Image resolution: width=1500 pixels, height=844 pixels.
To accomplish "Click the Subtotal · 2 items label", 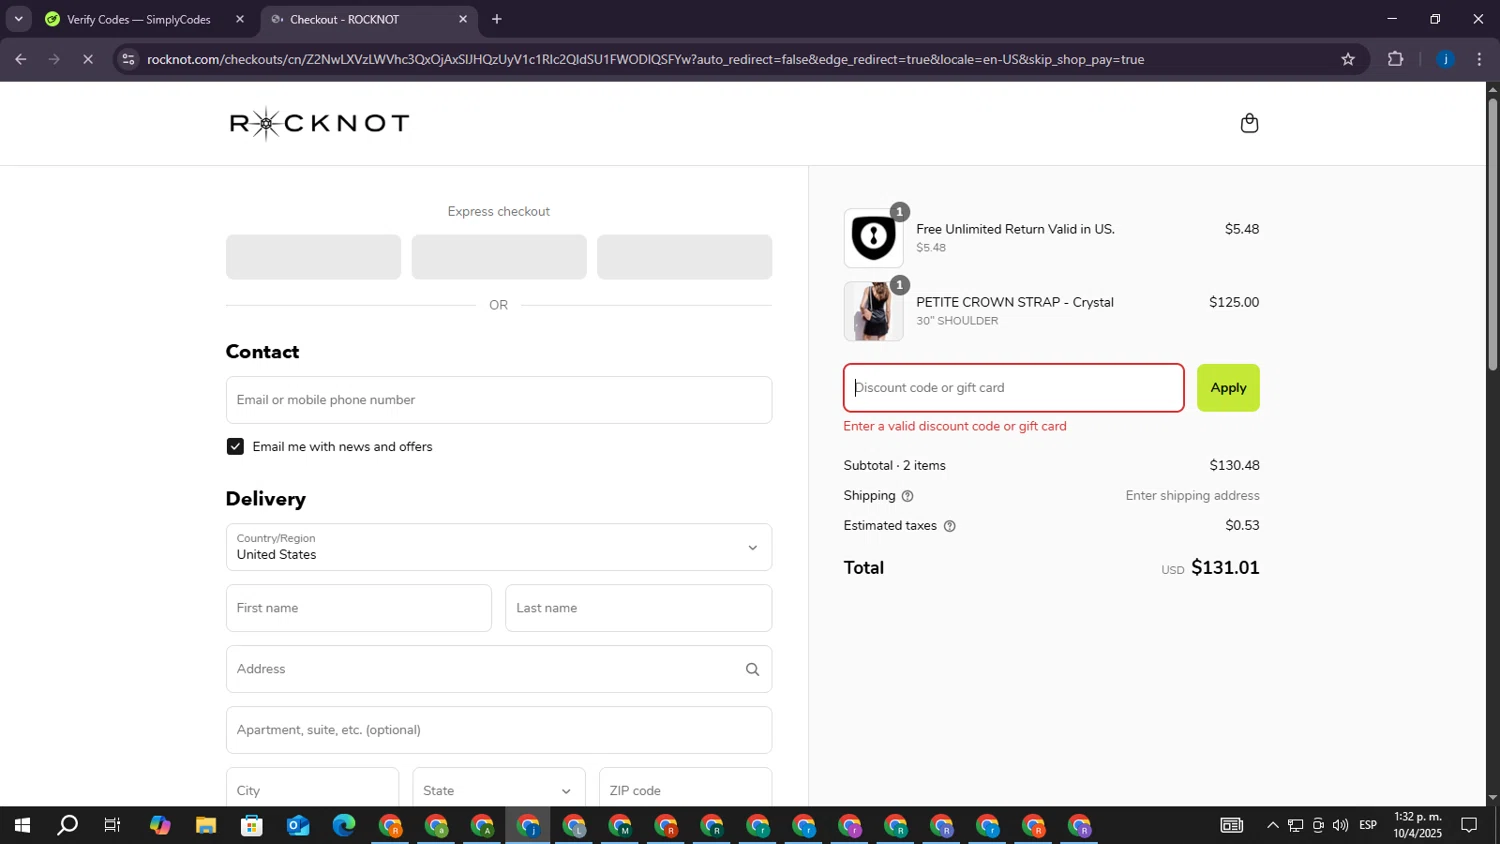I will [895, 466].
